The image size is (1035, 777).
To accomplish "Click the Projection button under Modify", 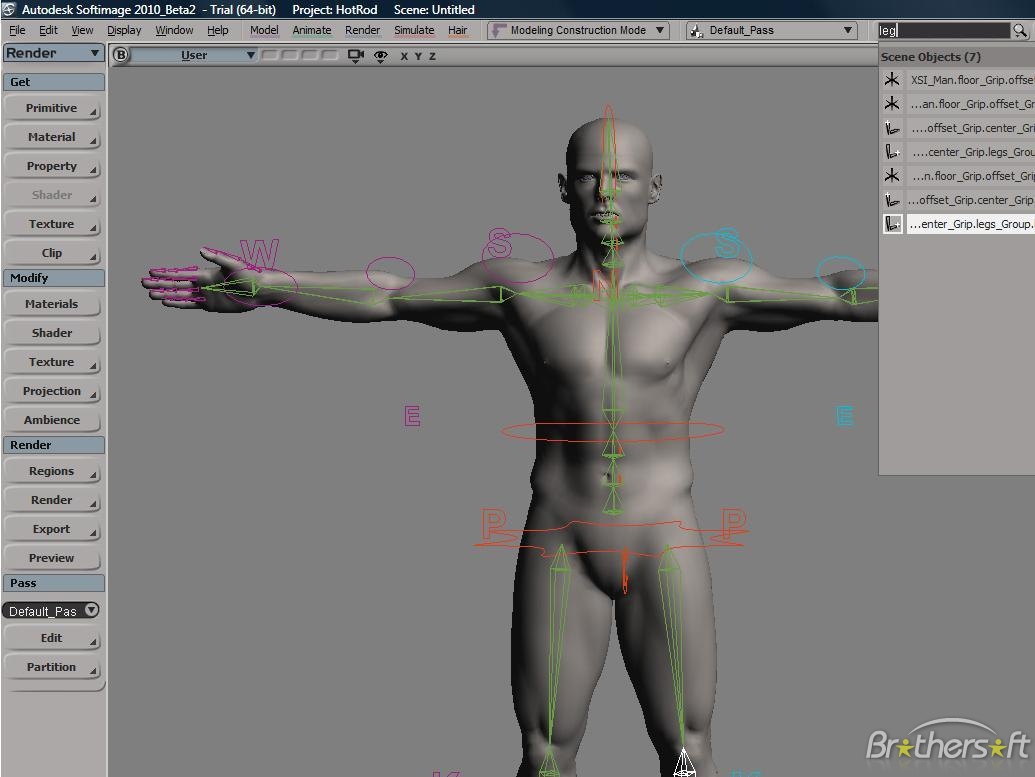I will coord(52,391).
